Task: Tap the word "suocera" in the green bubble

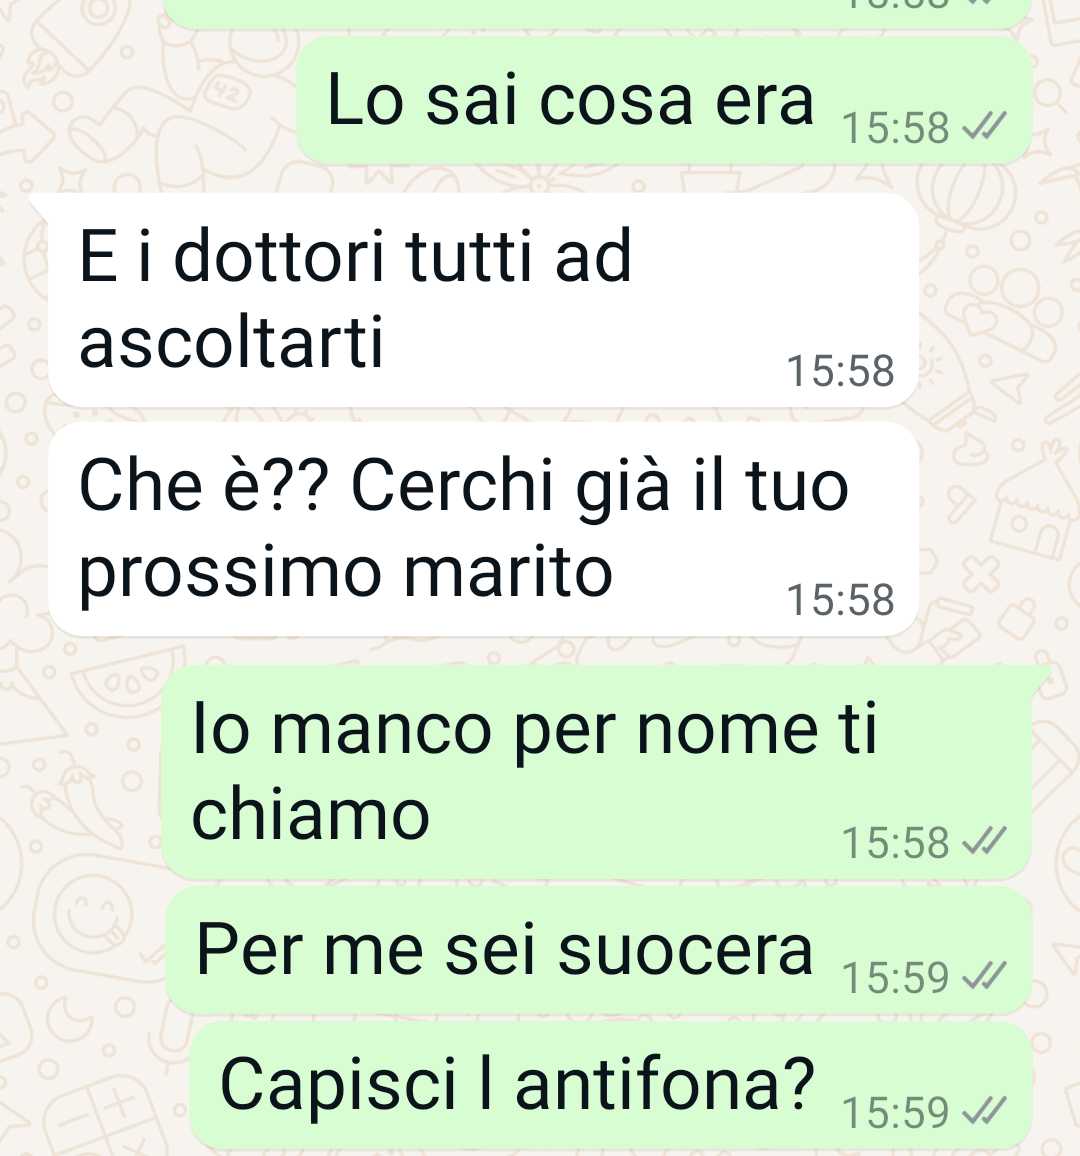Action: point(686,950)
